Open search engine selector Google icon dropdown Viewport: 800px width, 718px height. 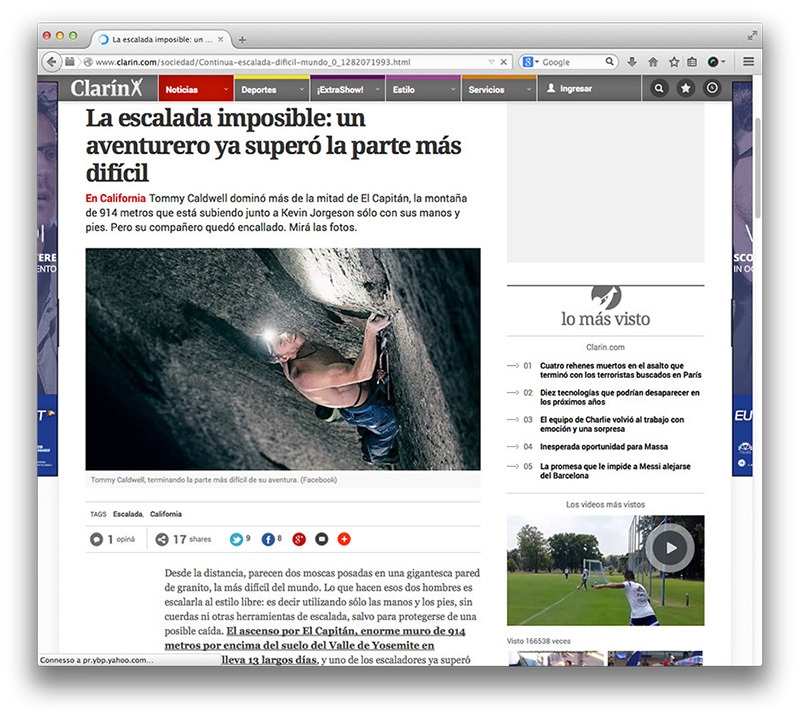tap(531, 62)
